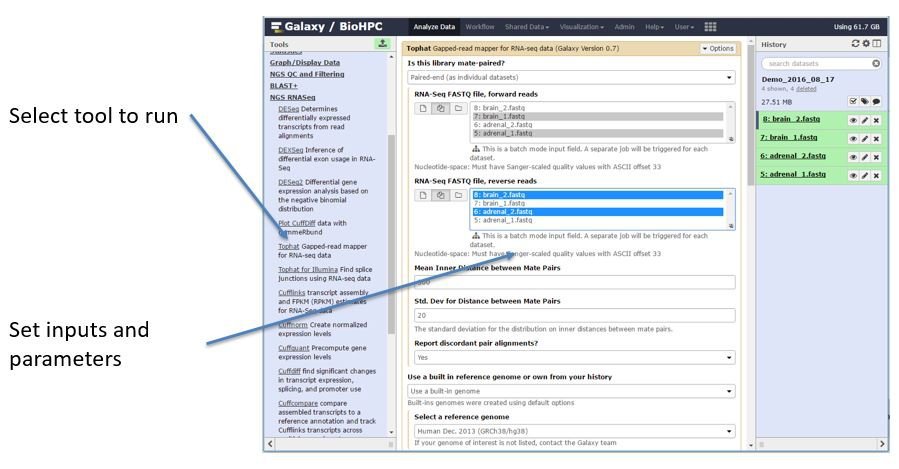Viewport: 899px width, 469px height.
Task: Open Tophat for Illumina tool link
Action: pyautogui.click(x=308, y=269)
